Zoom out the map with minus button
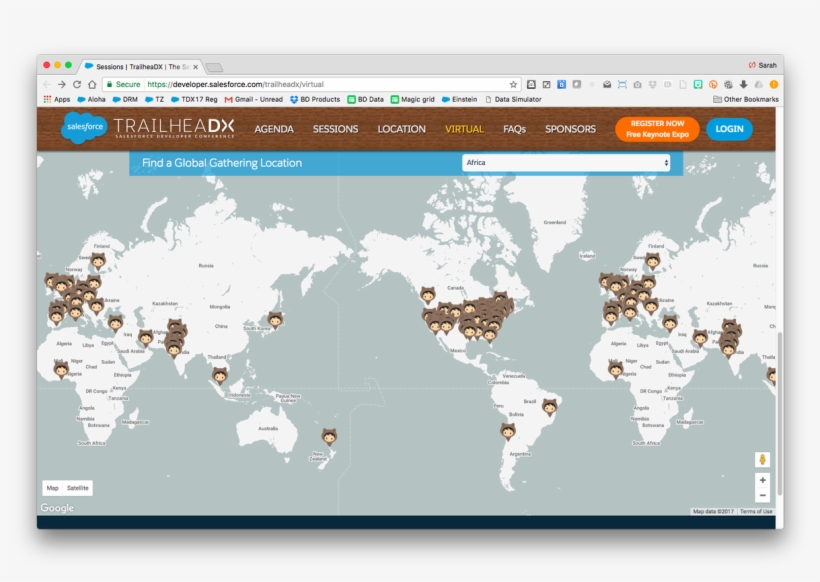Screen dimensions: 820x582 tap(762, 495)
